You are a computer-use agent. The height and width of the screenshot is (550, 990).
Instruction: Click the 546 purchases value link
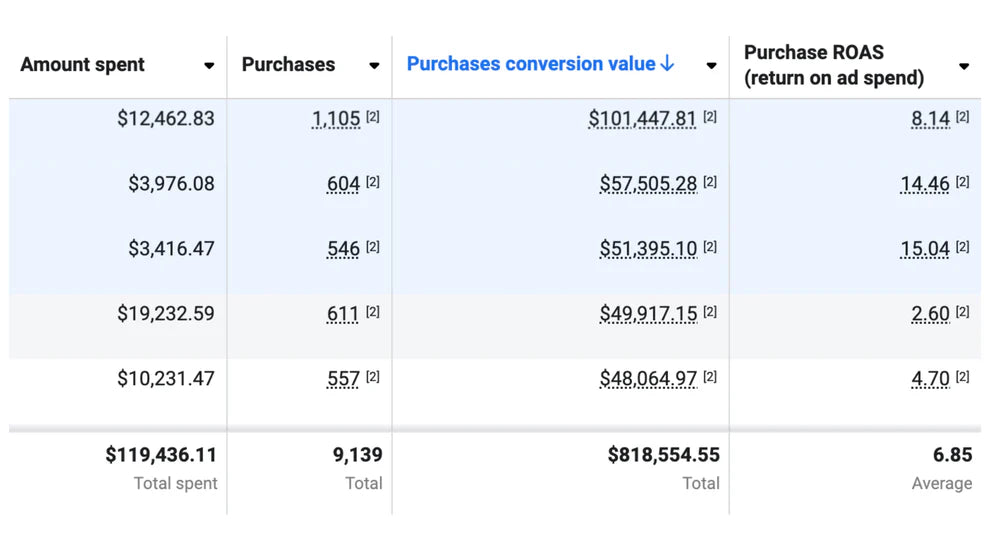(x=343, y=249)
